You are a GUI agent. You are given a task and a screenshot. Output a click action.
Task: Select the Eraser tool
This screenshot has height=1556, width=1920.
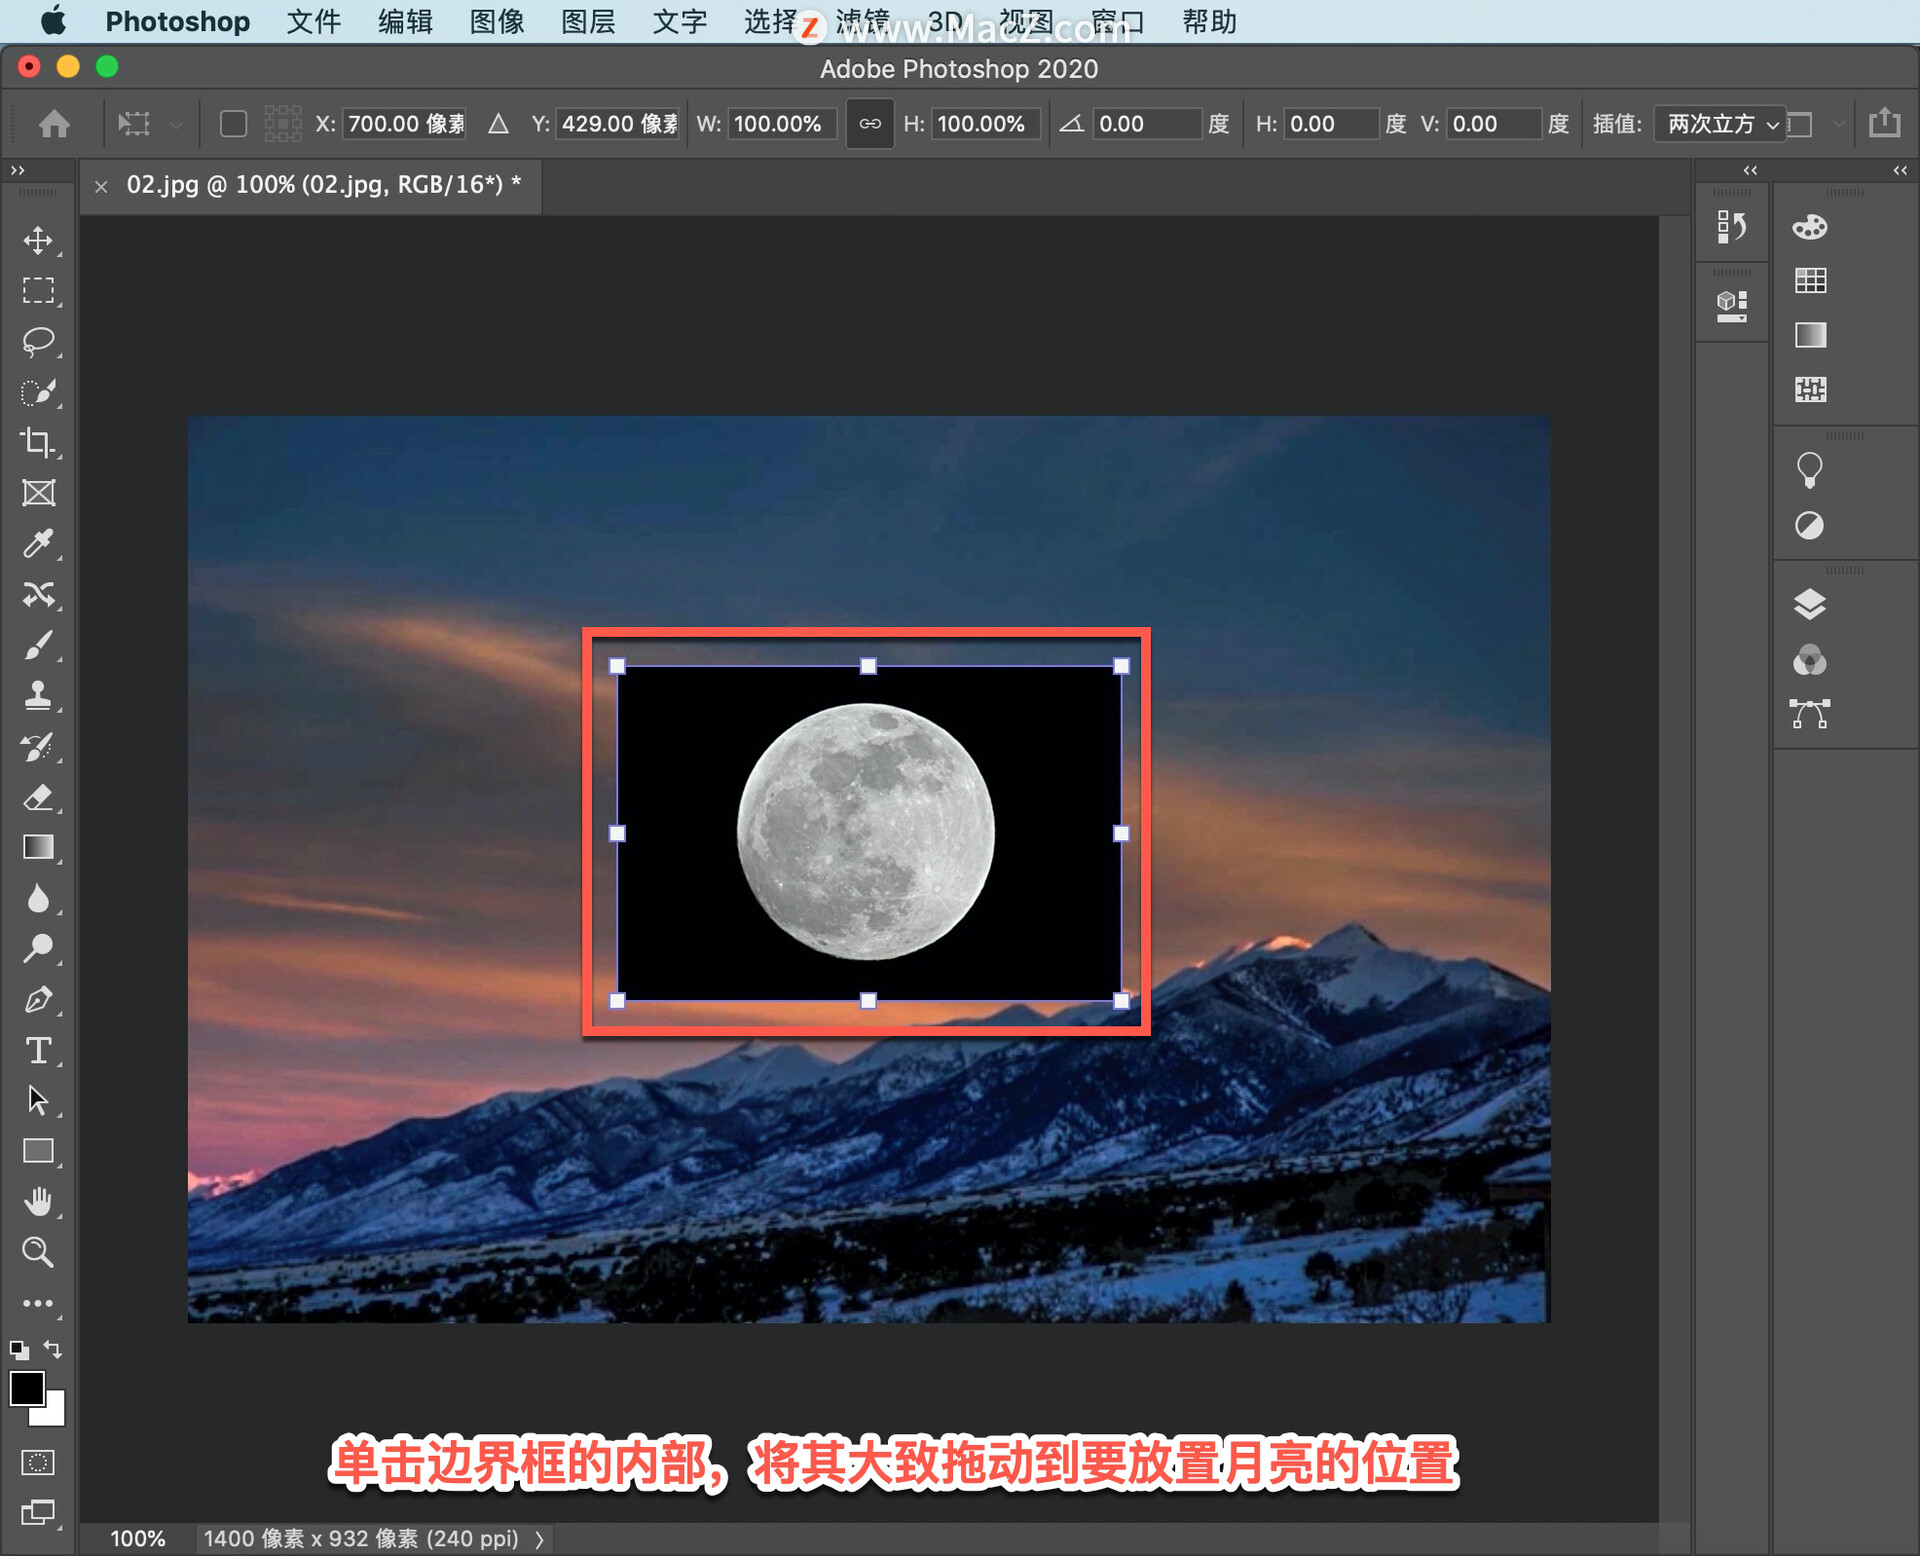click(38, 798)
